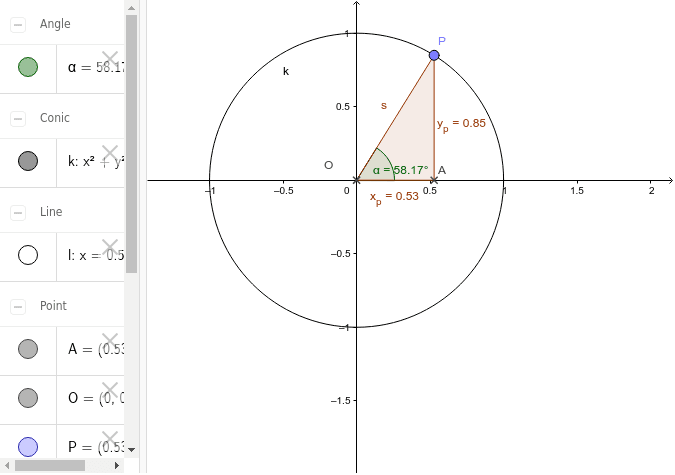Click the x-axis tick label 2
The image size is (675, 475).
(x=652, y=191)
